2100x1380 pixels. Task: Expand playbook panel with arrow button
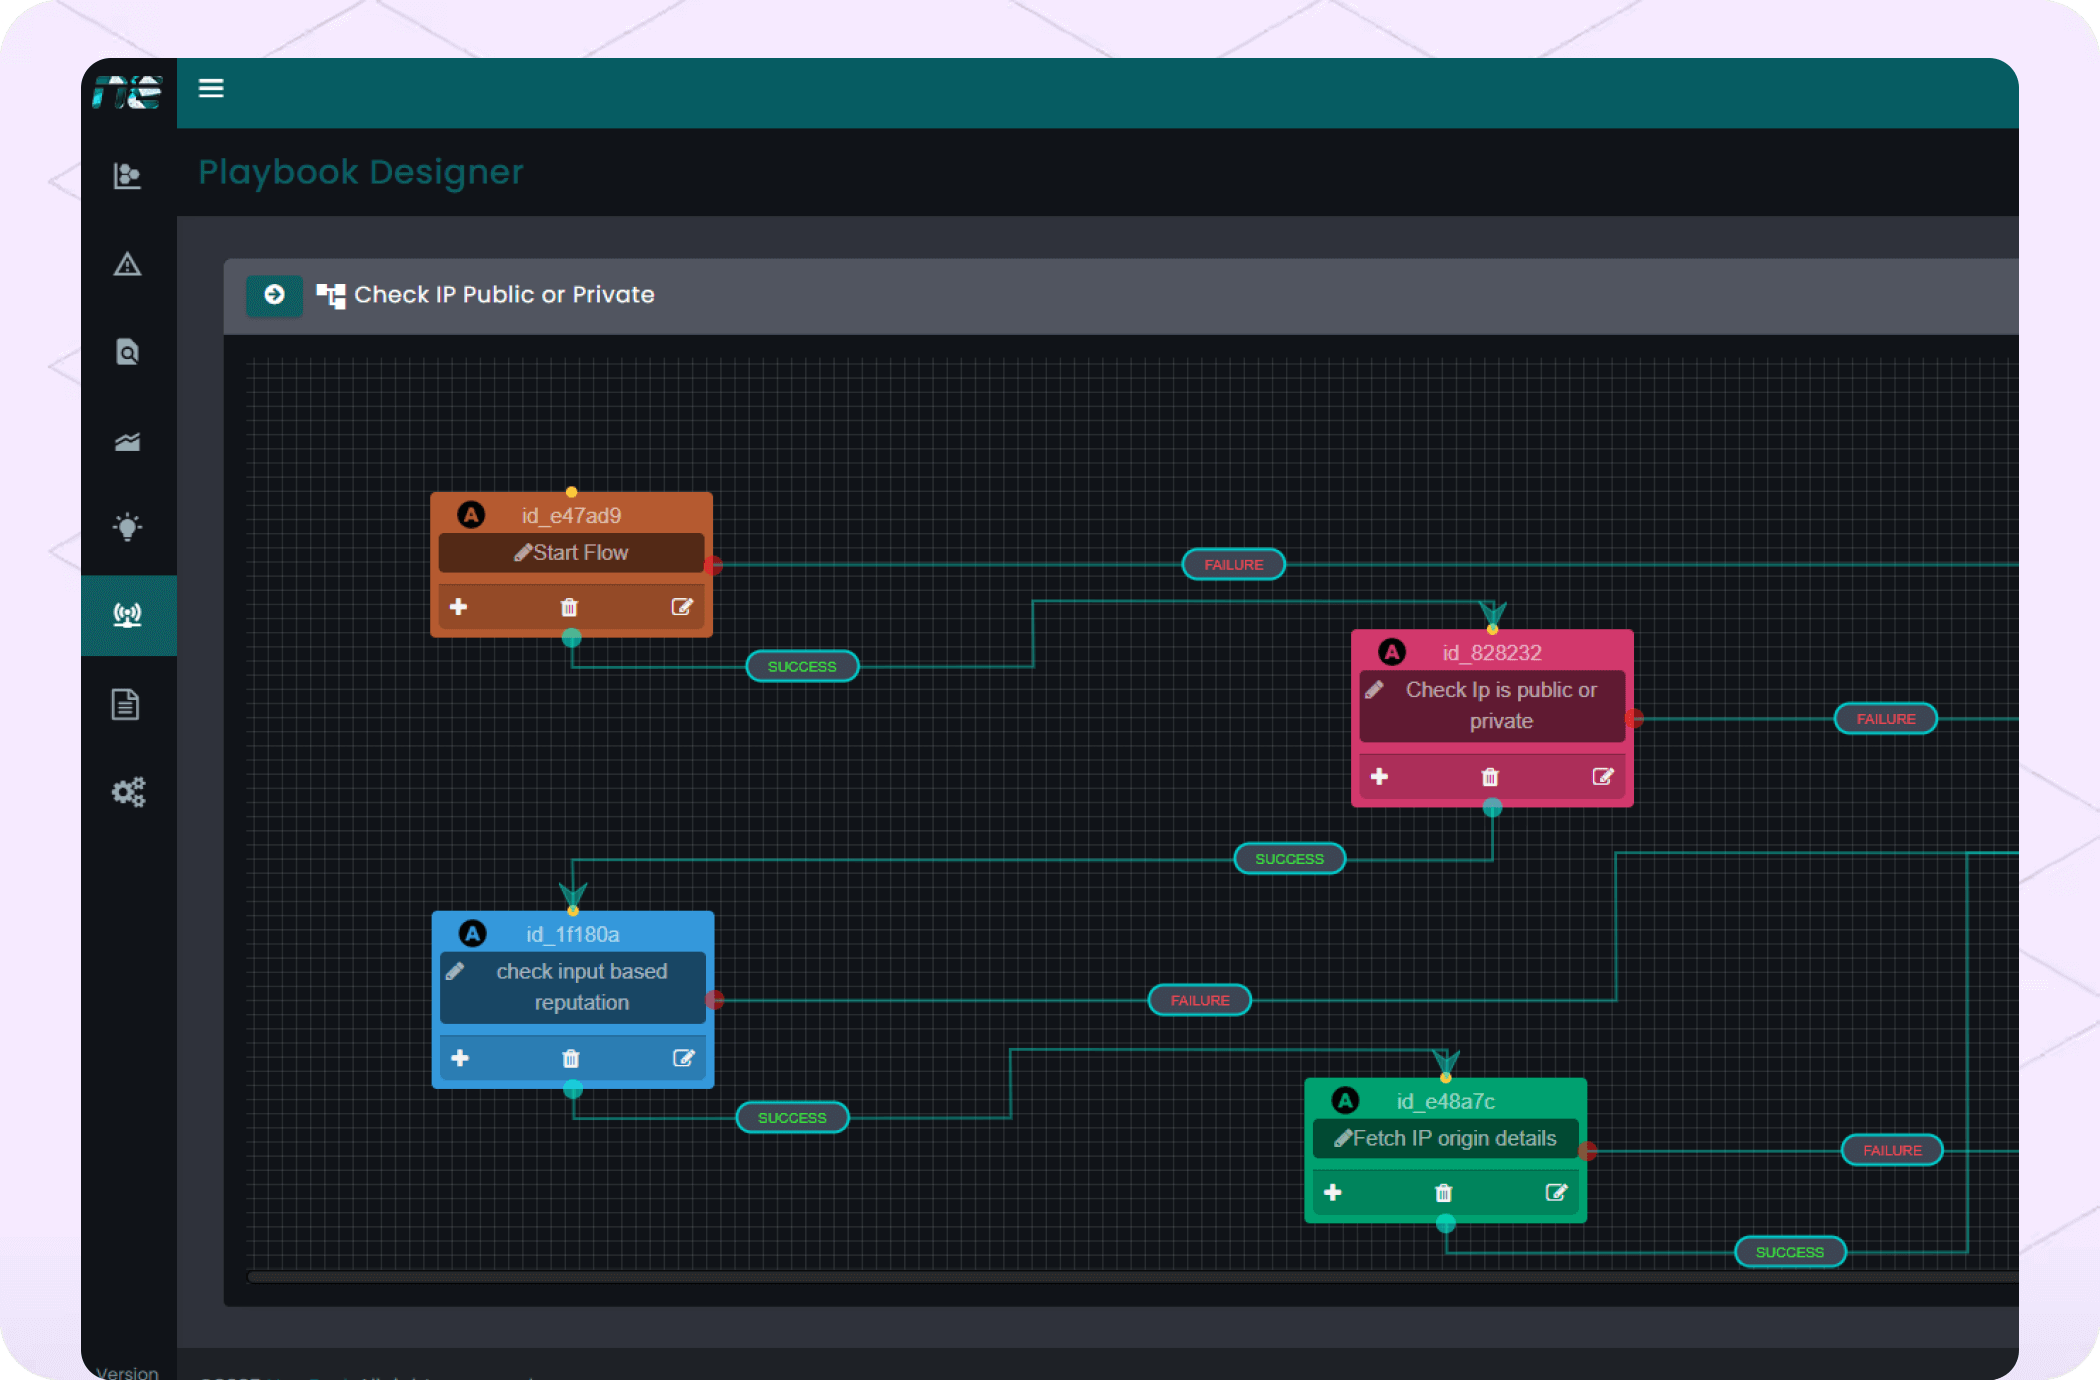[274, 294]
